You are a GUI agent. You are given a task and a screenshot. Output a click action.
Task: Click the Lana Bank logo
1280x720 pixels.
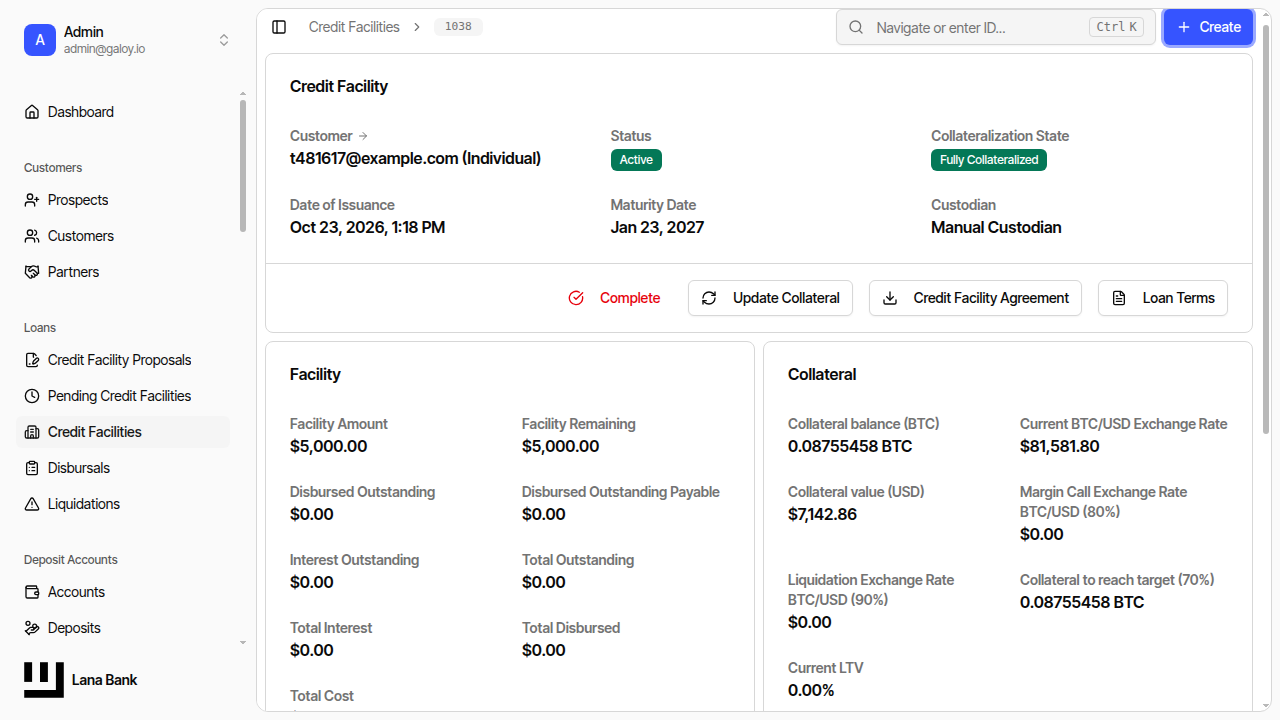(x=81, y=680)
